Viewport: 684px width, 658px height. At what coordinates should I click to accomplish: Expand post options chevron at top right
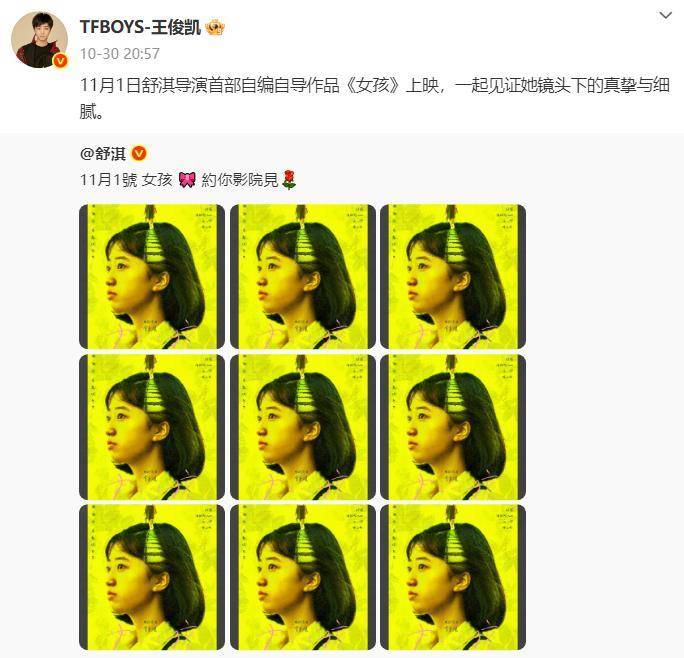[665, 16]
